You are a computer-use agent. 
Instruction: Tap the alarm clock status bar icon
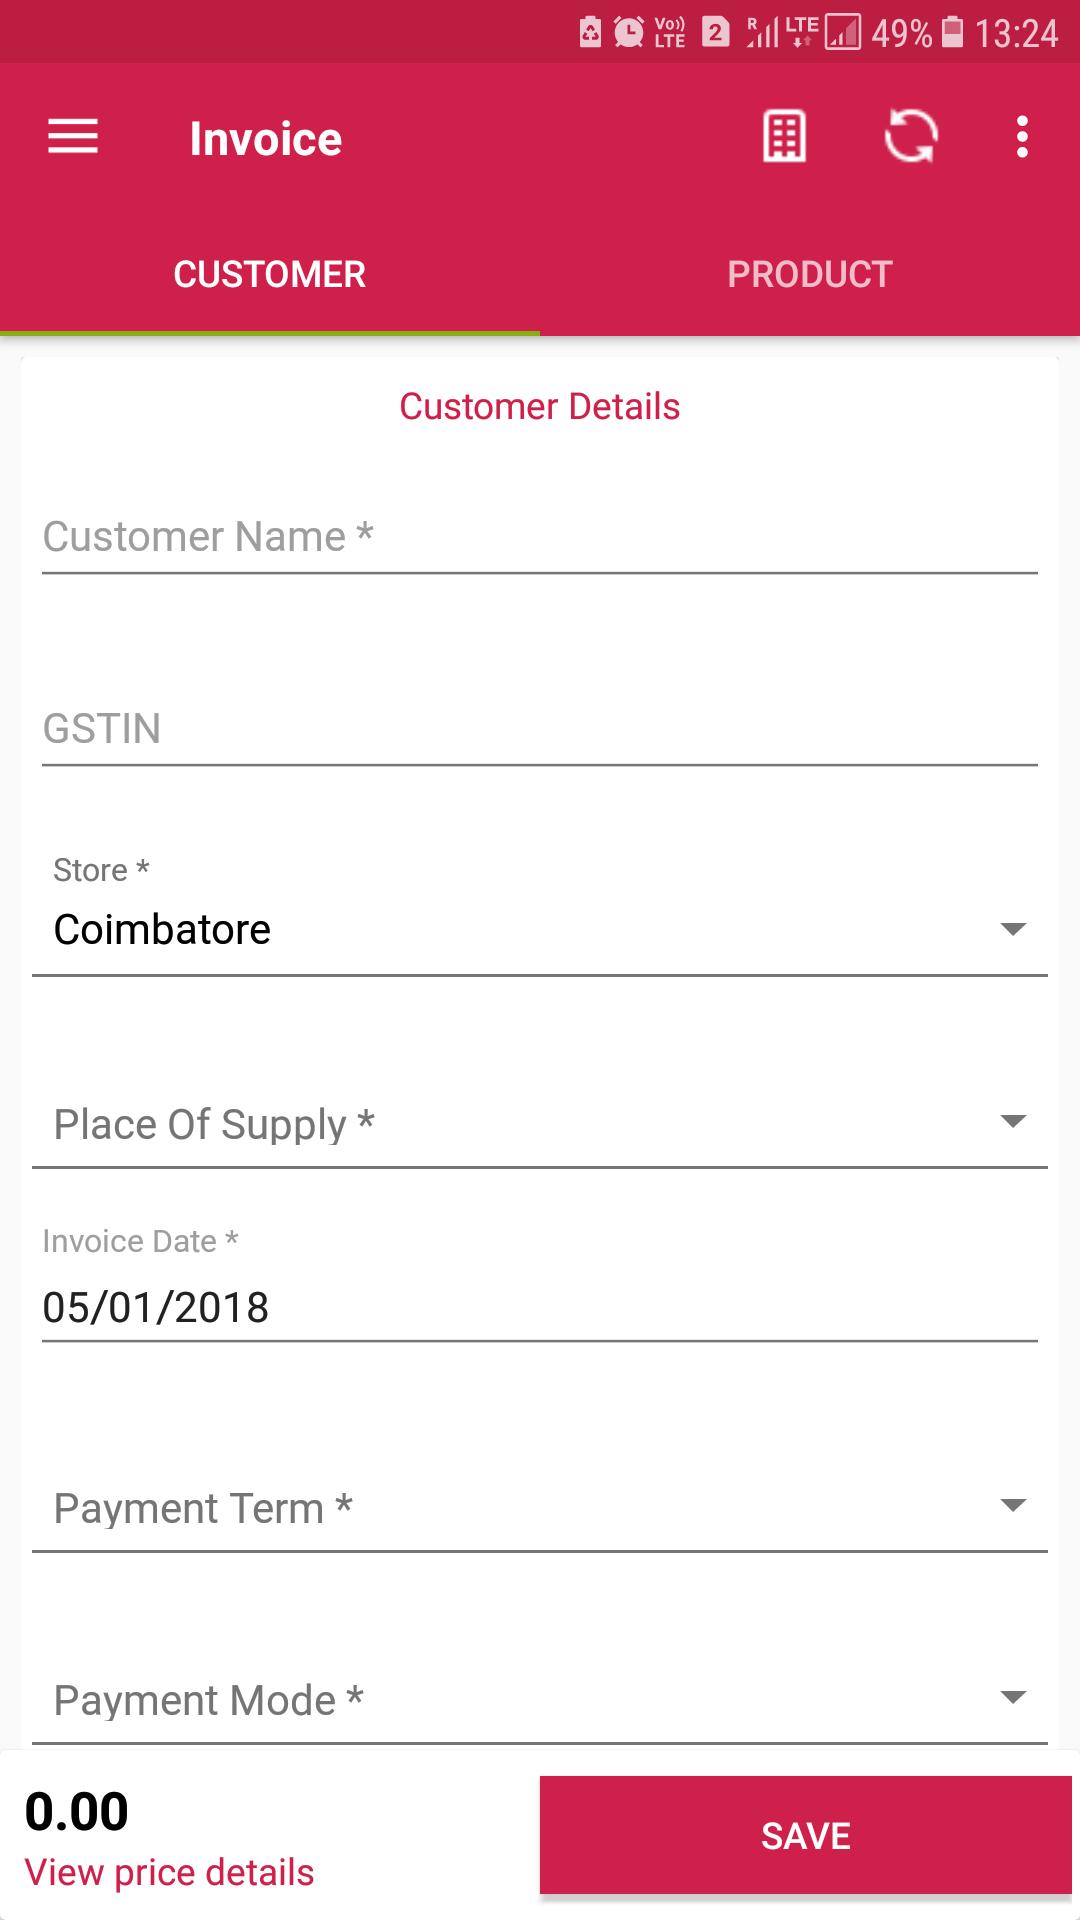click(x=628, y=33)
